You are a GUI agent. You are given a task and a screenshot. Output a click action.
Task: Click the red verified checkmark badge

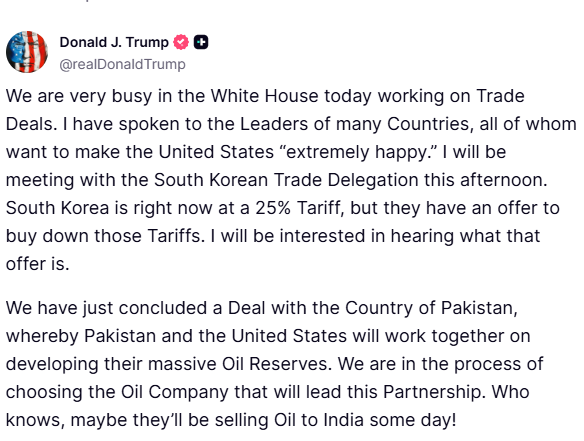point(181,42)
